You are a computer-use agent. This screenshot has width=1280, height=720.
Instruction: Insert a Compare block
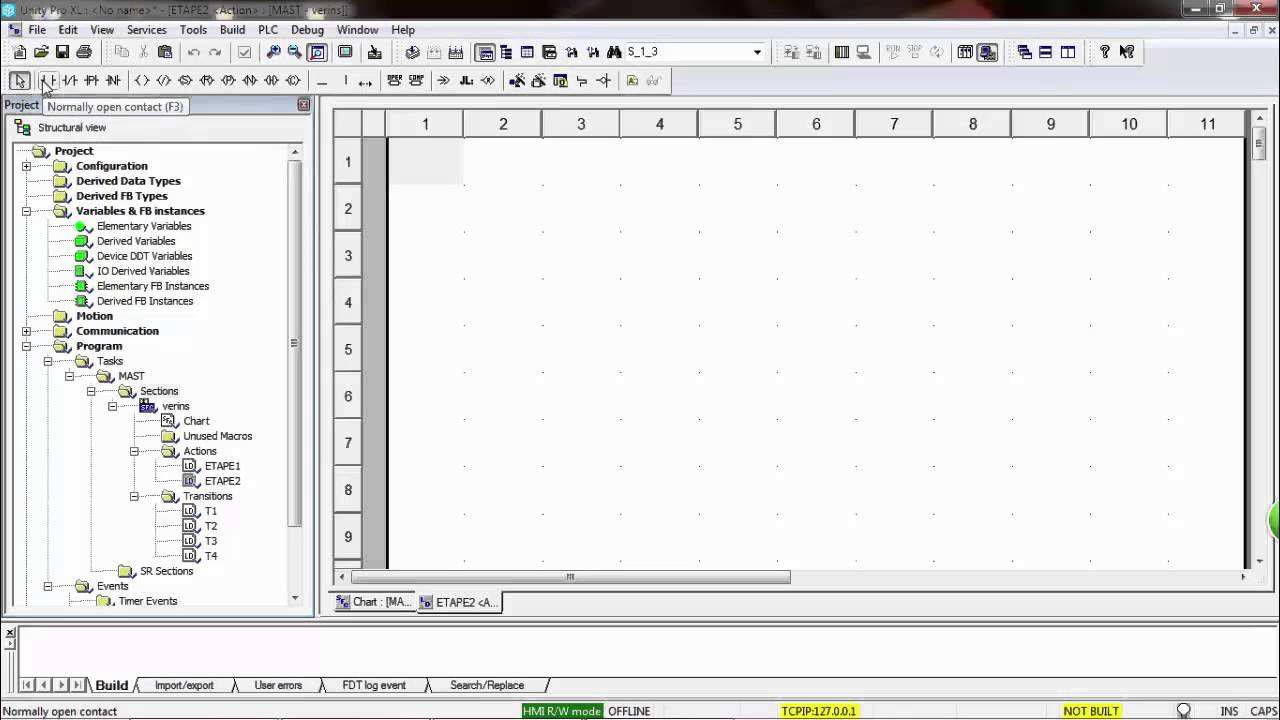[x=416, y=81]
